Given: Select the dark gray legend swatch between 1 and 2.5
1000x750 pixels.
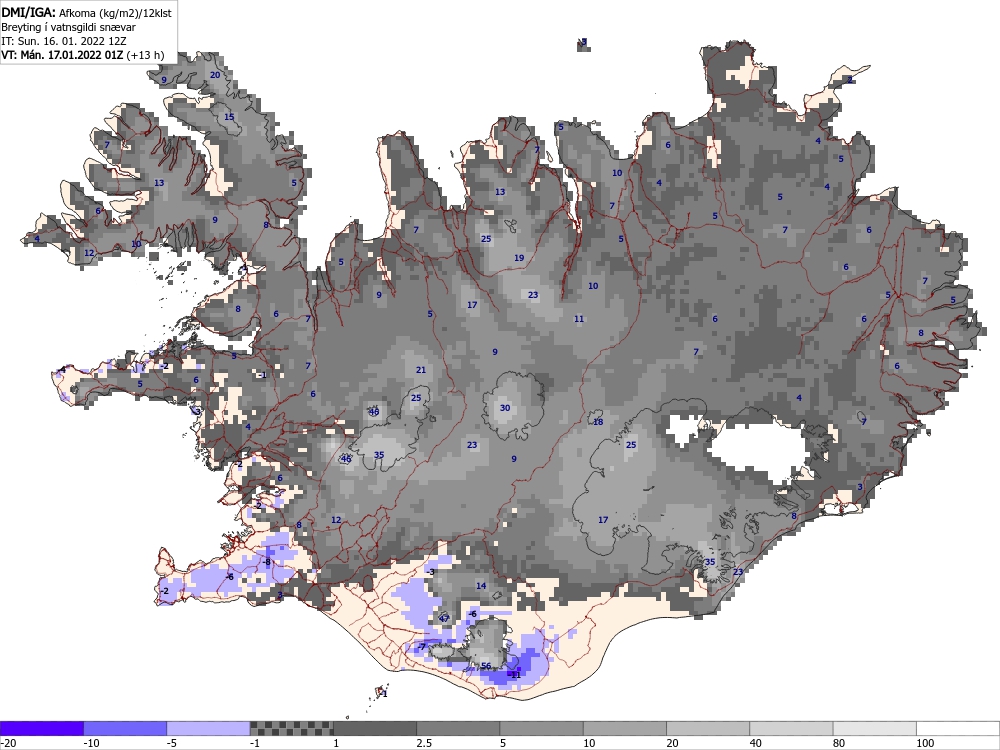Looking at the screenshot, I should pos(375,728).
